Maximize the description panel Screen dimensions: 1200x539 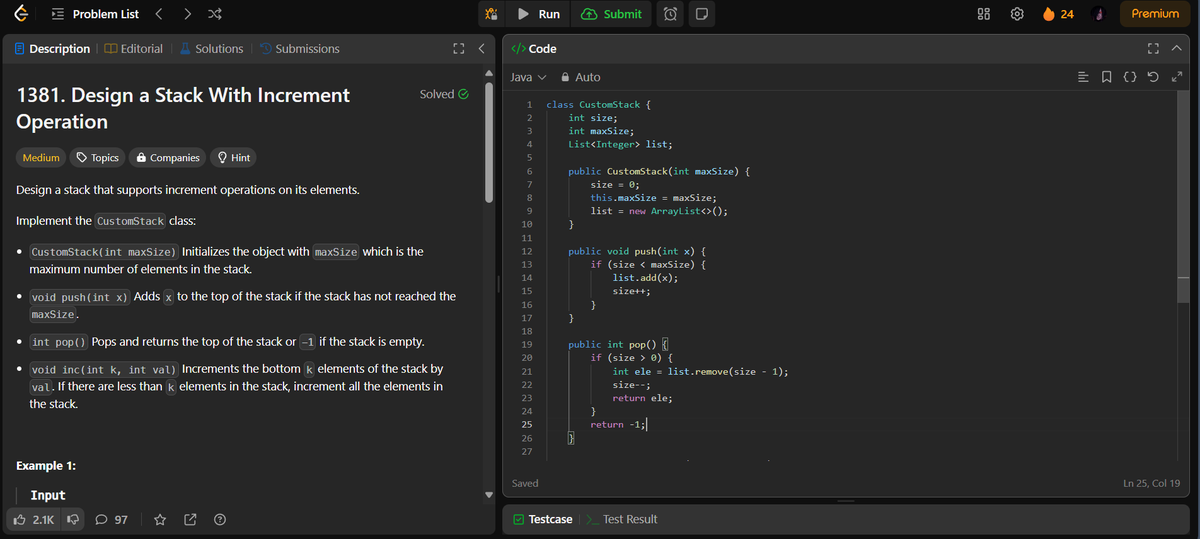[458, 48]
